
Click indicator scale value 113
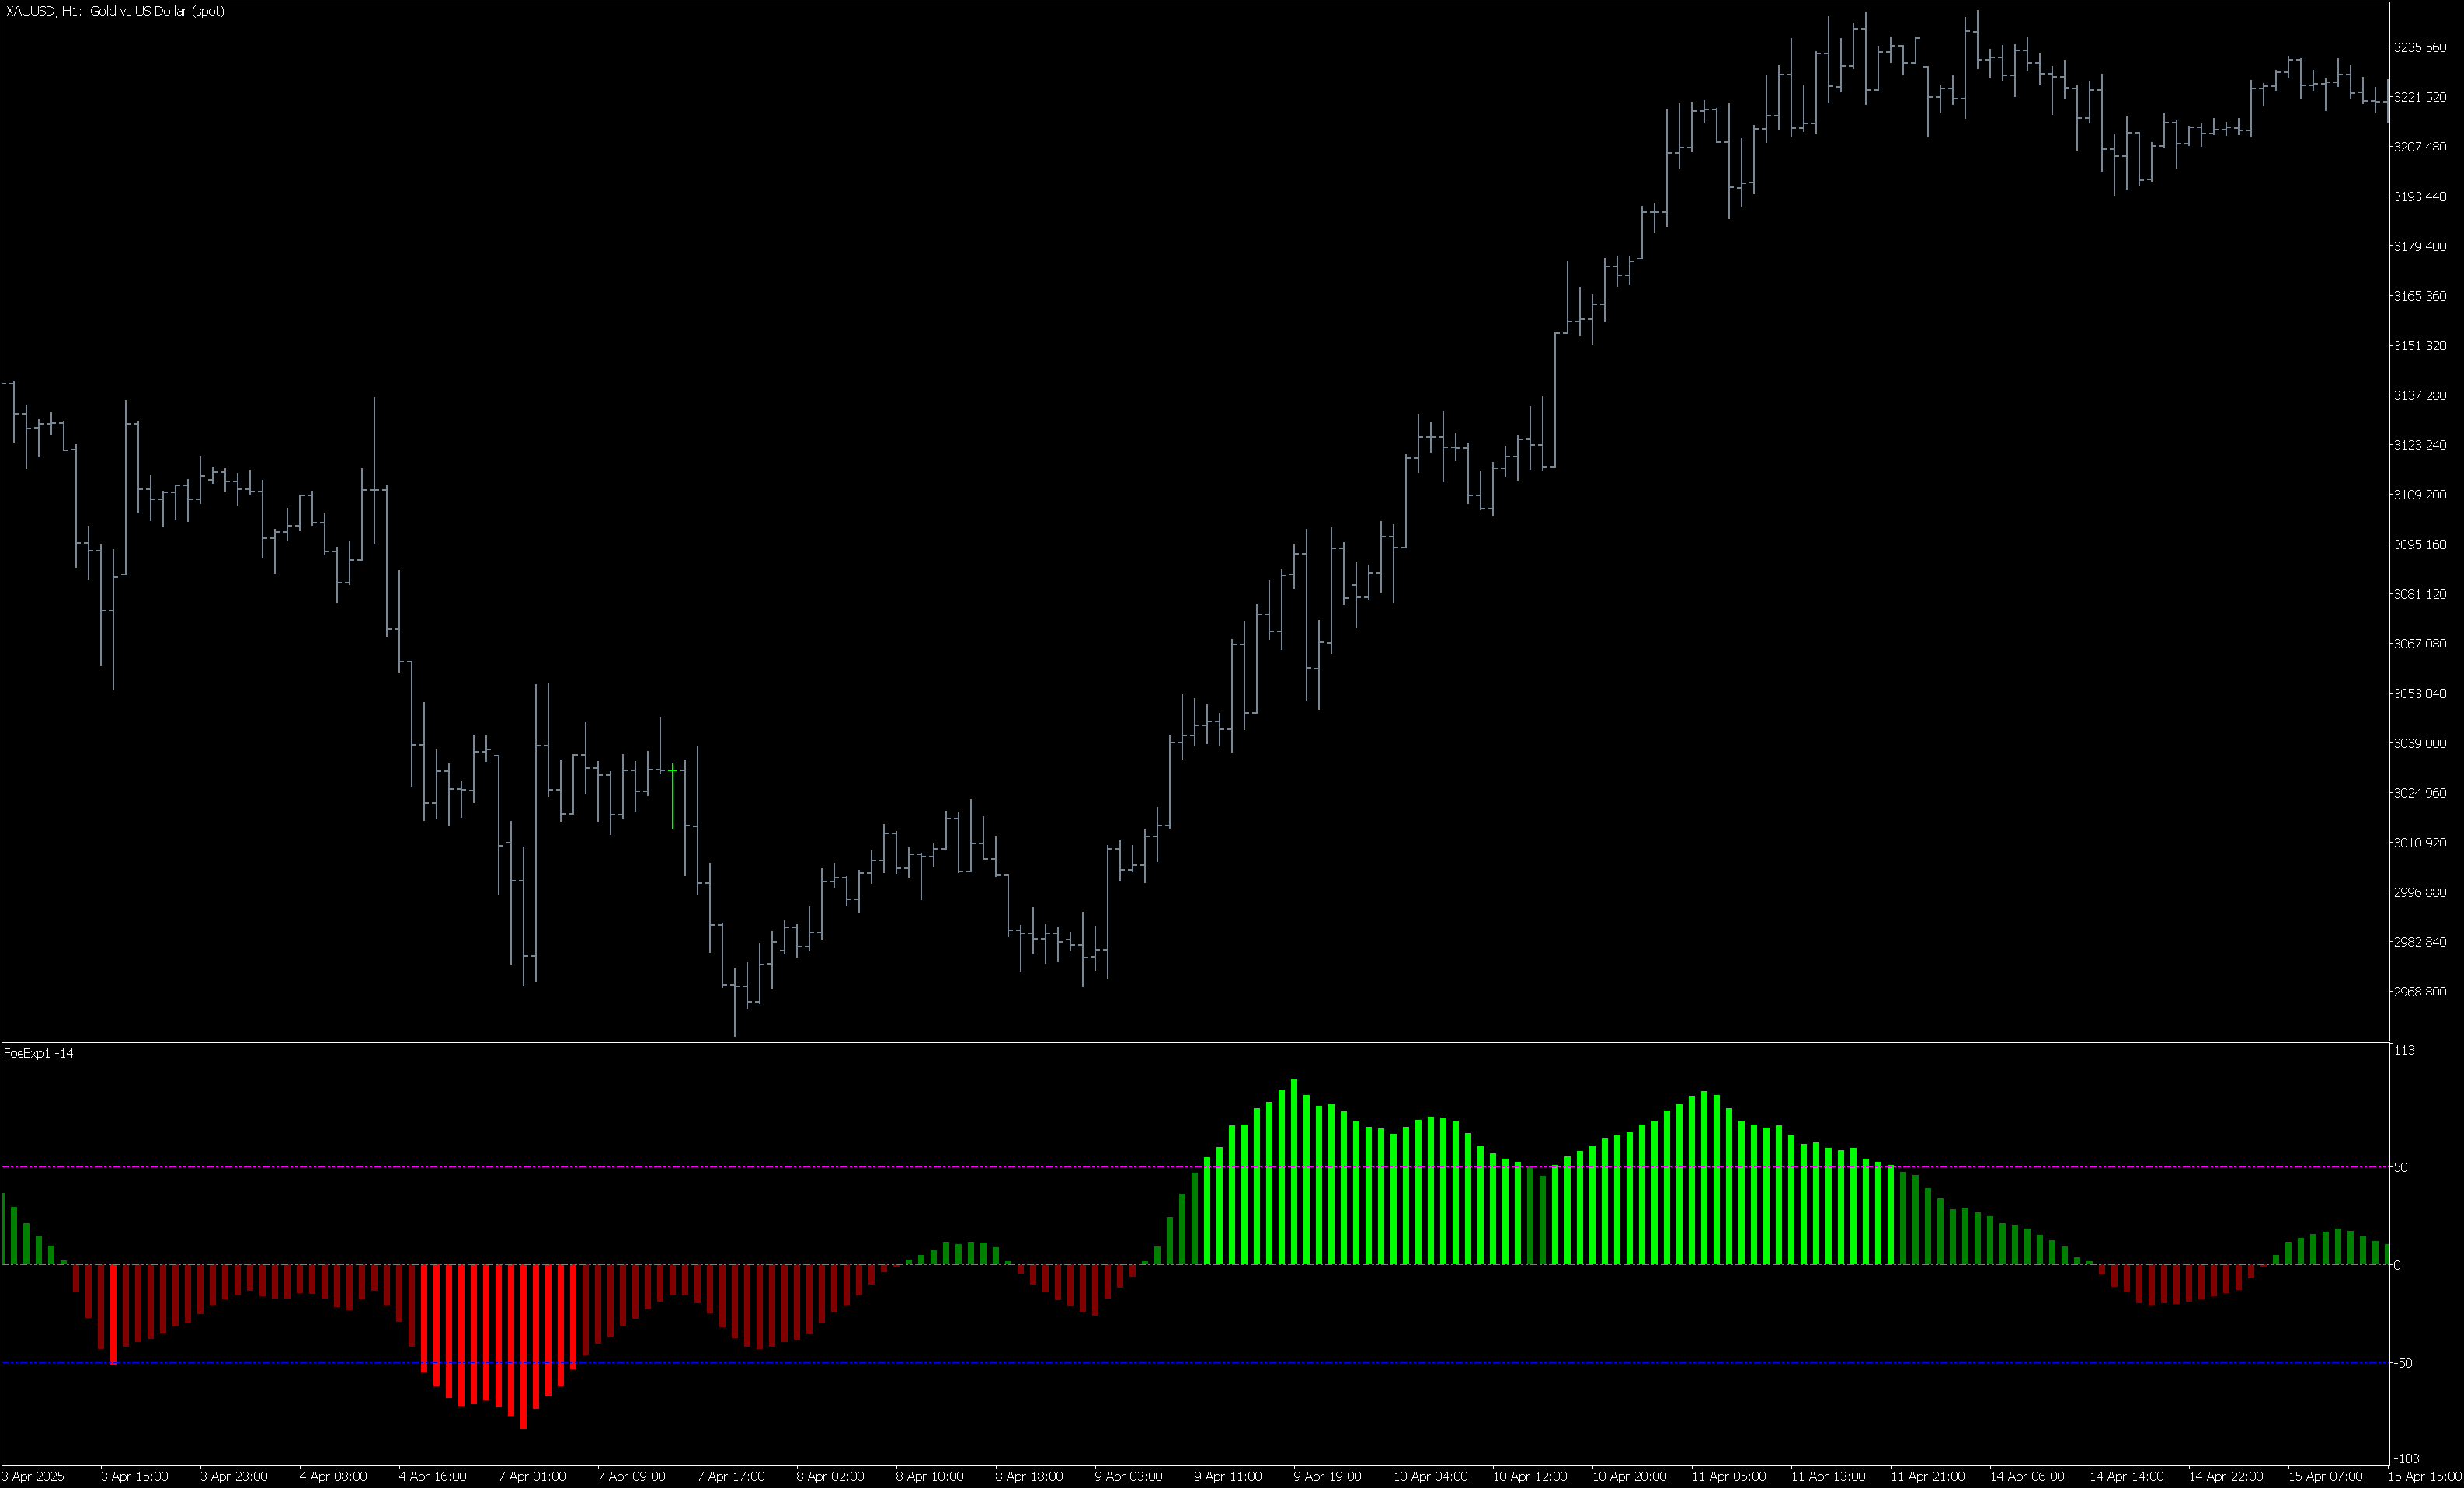click(2404, 1050)
